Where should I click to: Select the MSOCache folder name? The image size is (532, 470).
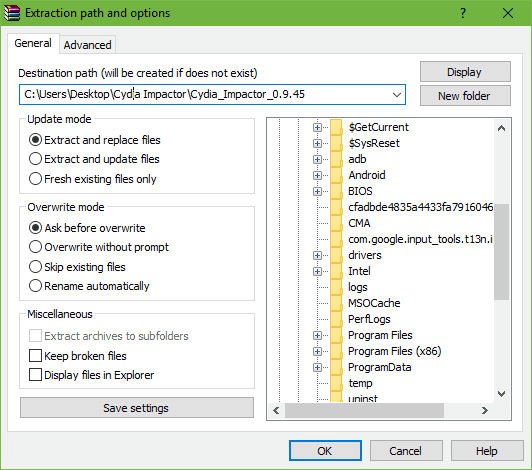pyautogui.click(x=374, y=303)
